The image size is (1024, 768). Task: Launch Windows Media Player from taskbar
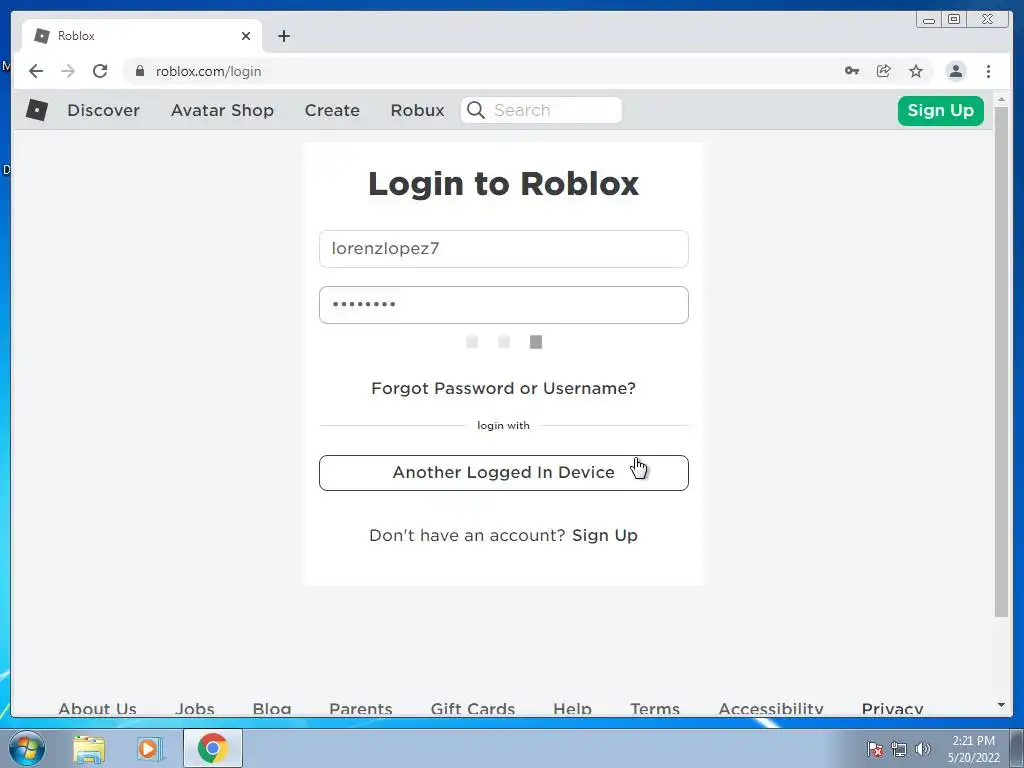(x=150, y=749)
